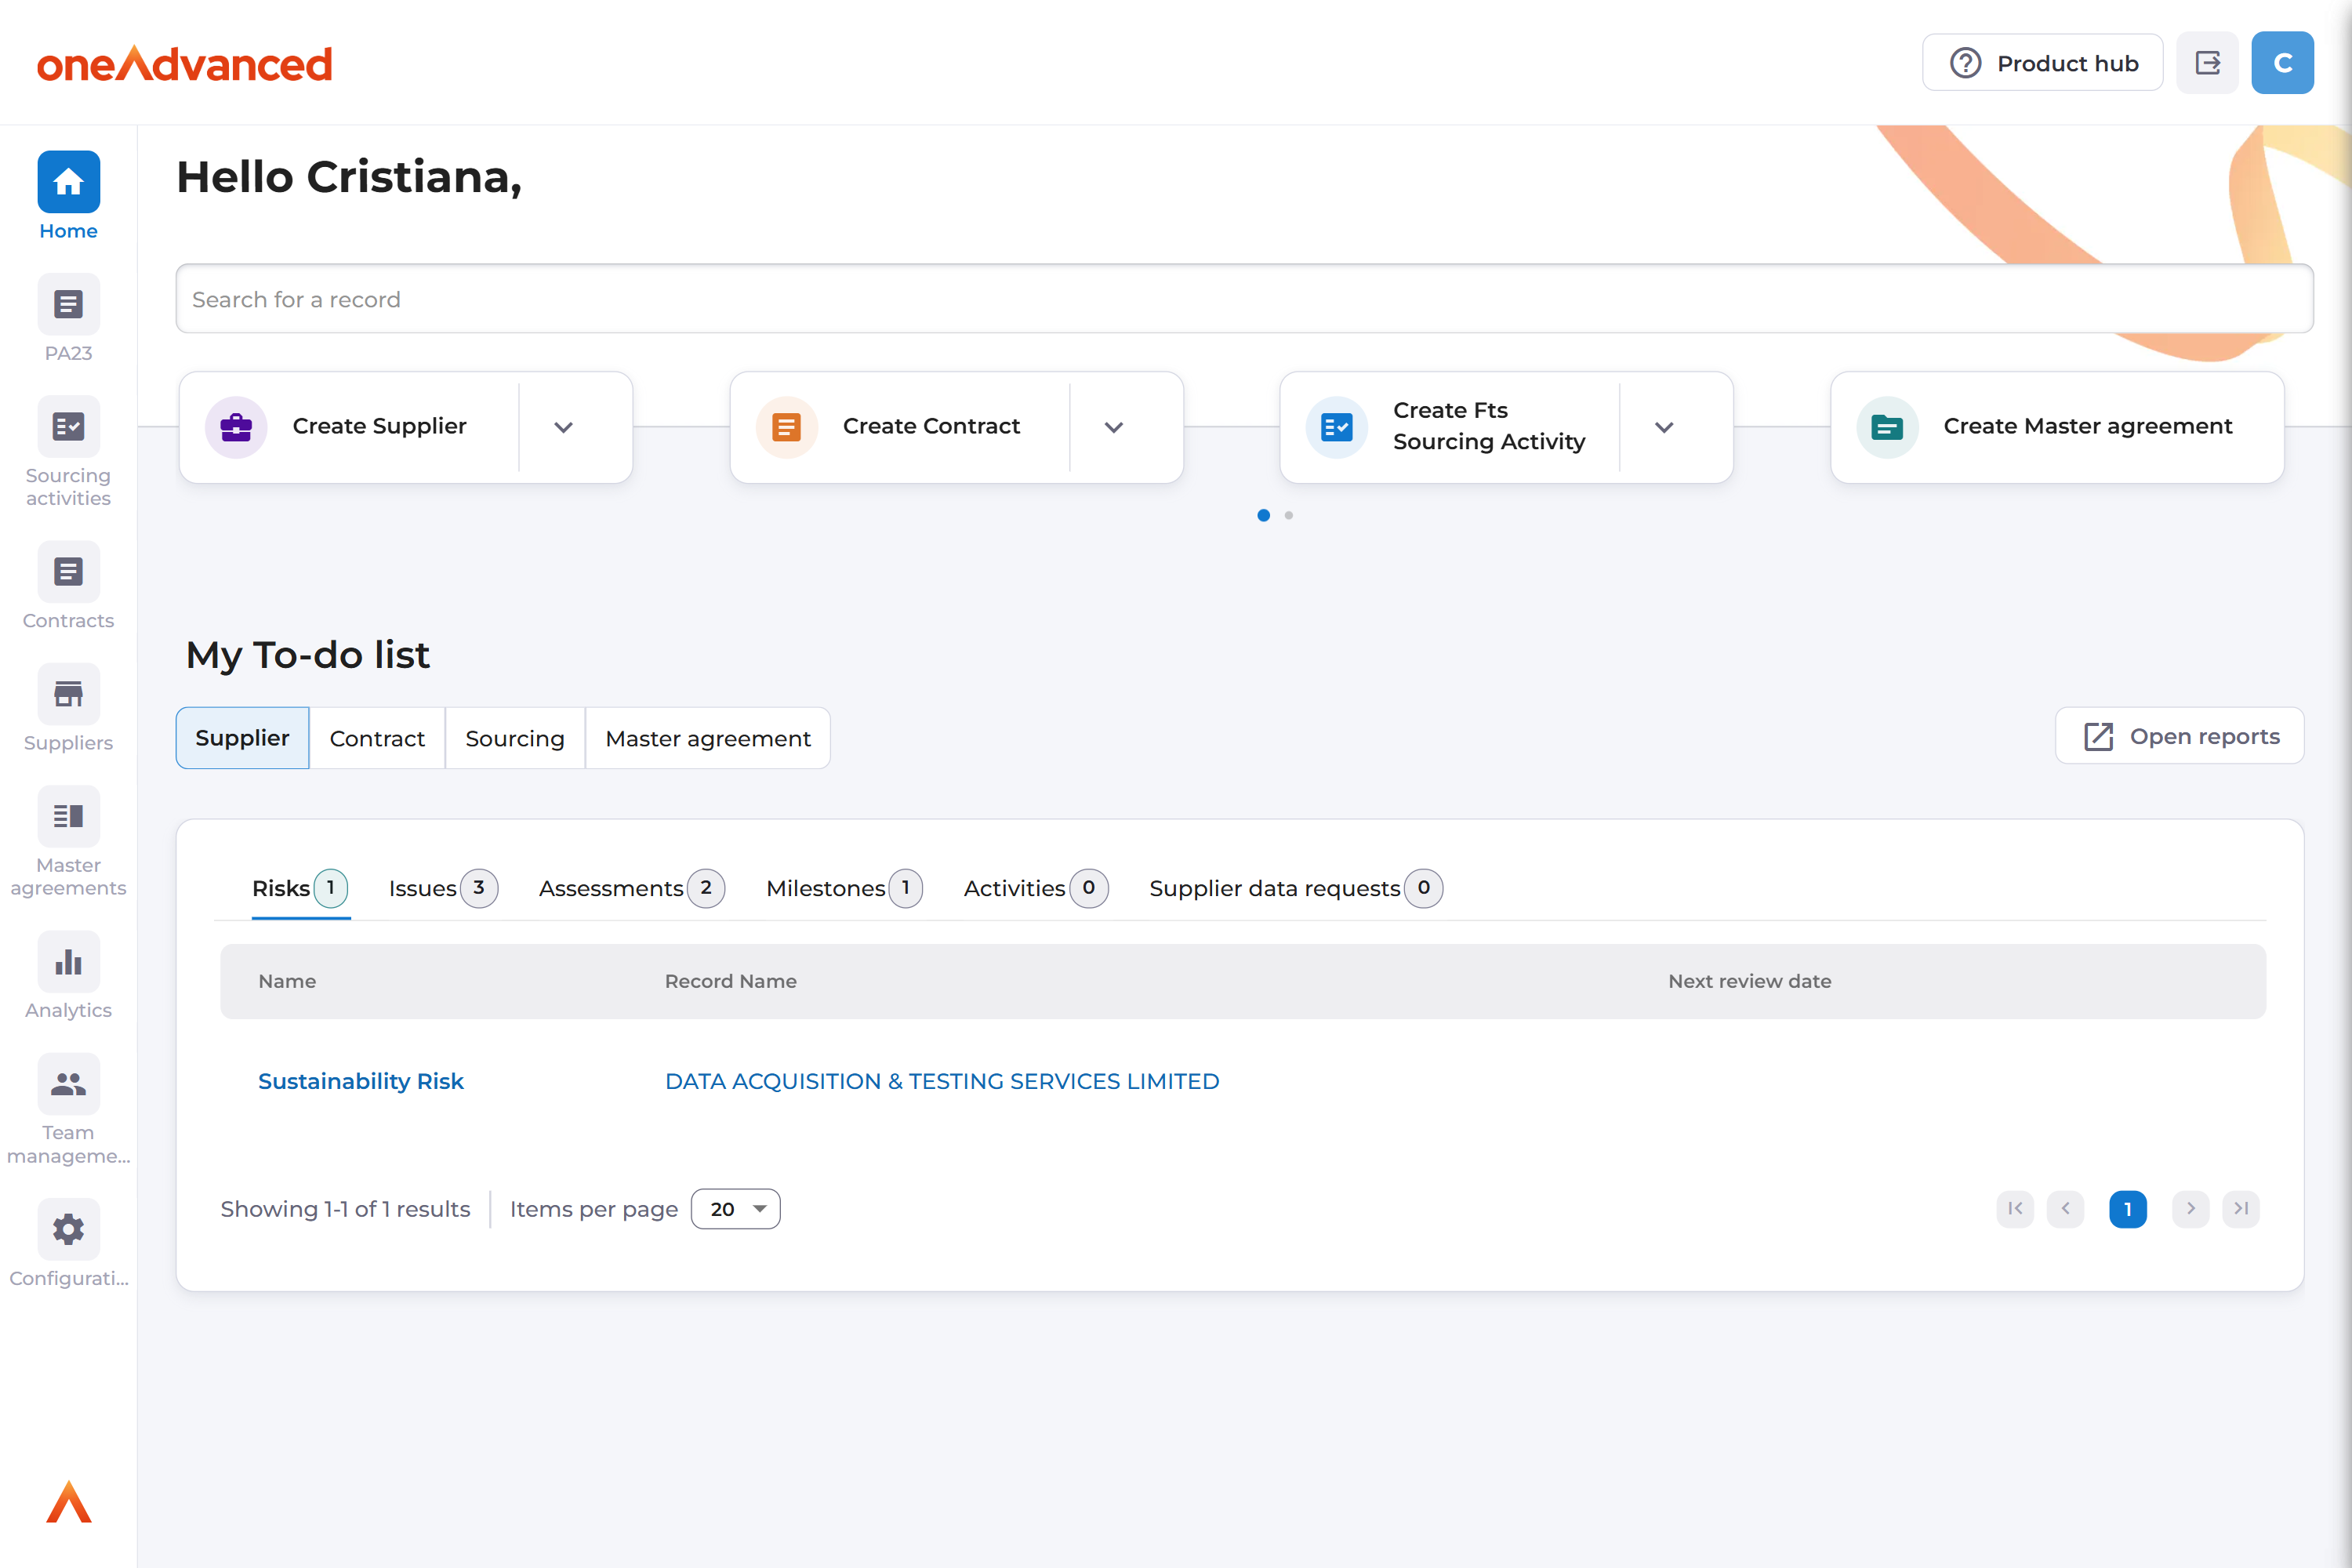Expand the Create Supplier dropdown chevron
The image size is (2352, 1568).
pyautogui.click(x=563, y=427)
